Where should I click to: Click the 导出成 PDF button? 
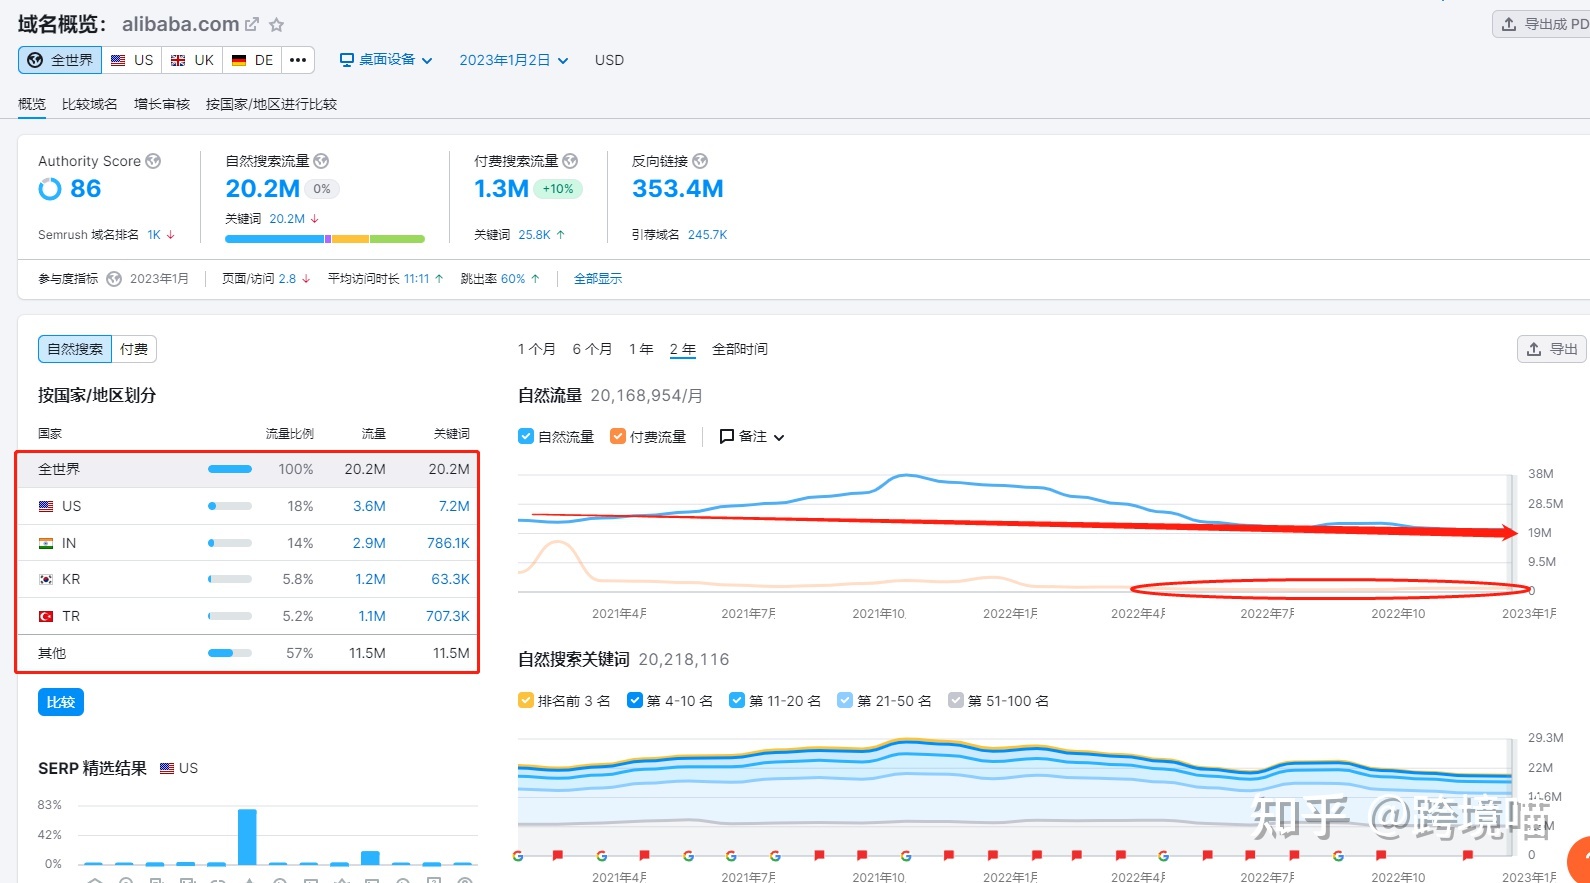pos(1541,24)
